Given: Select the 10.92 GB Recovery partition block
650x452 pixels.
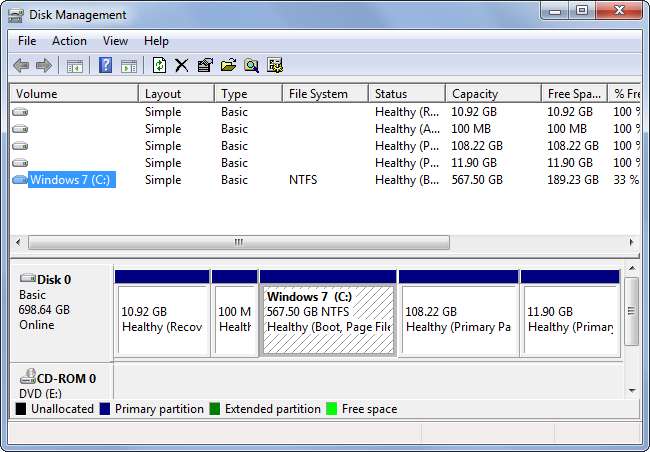Looking at the screenshot, I should 162,320.
